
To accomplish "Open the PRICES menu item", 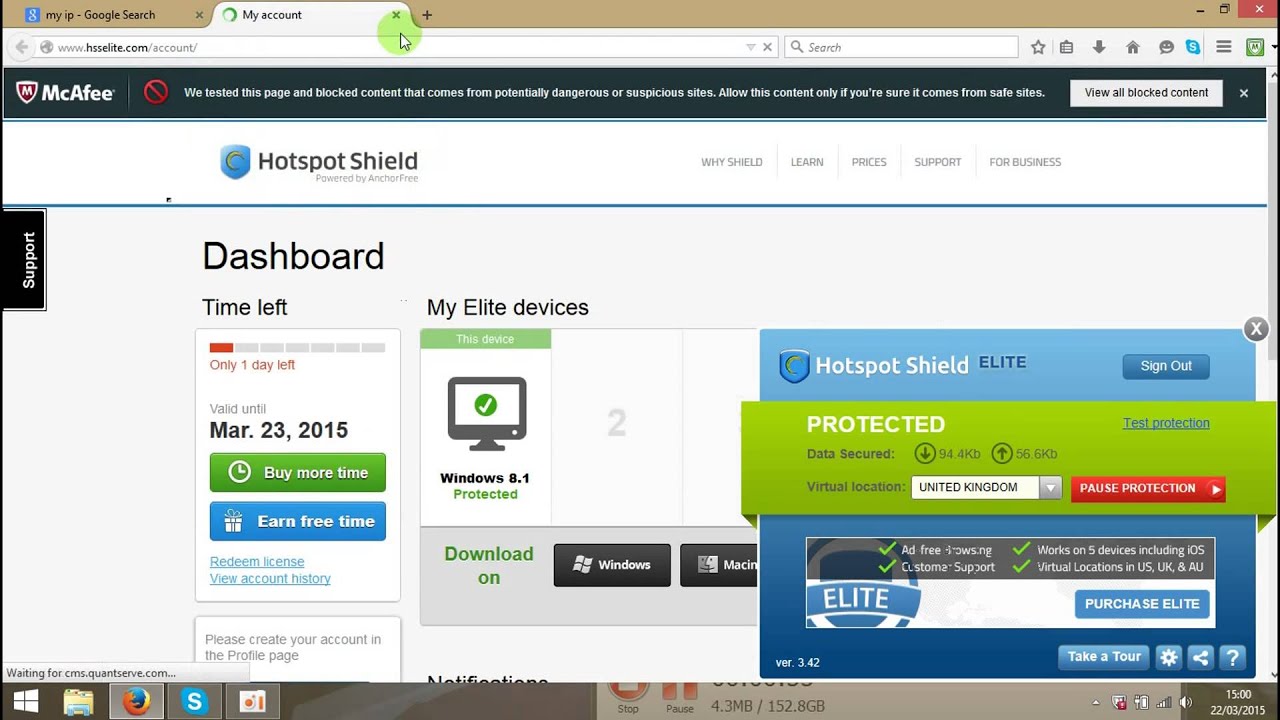I will click(869, 162).
